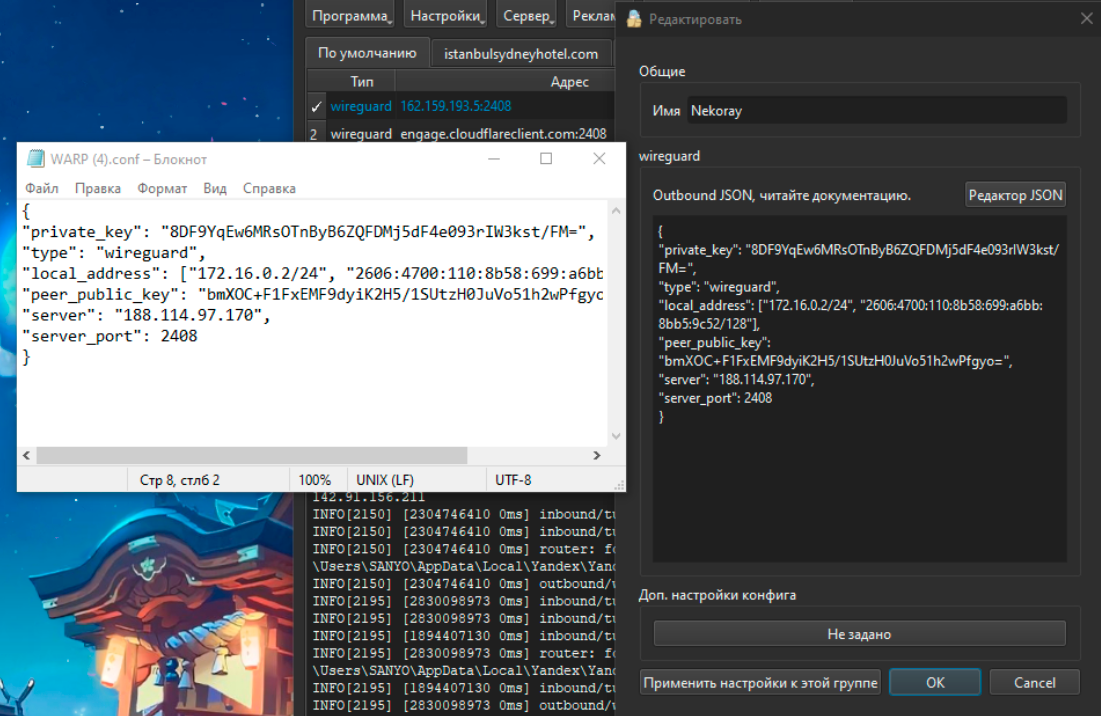Open the Формат menu in Notepad
The width and height of the screenshot is (1101, 716).
(x=162, y=188)
